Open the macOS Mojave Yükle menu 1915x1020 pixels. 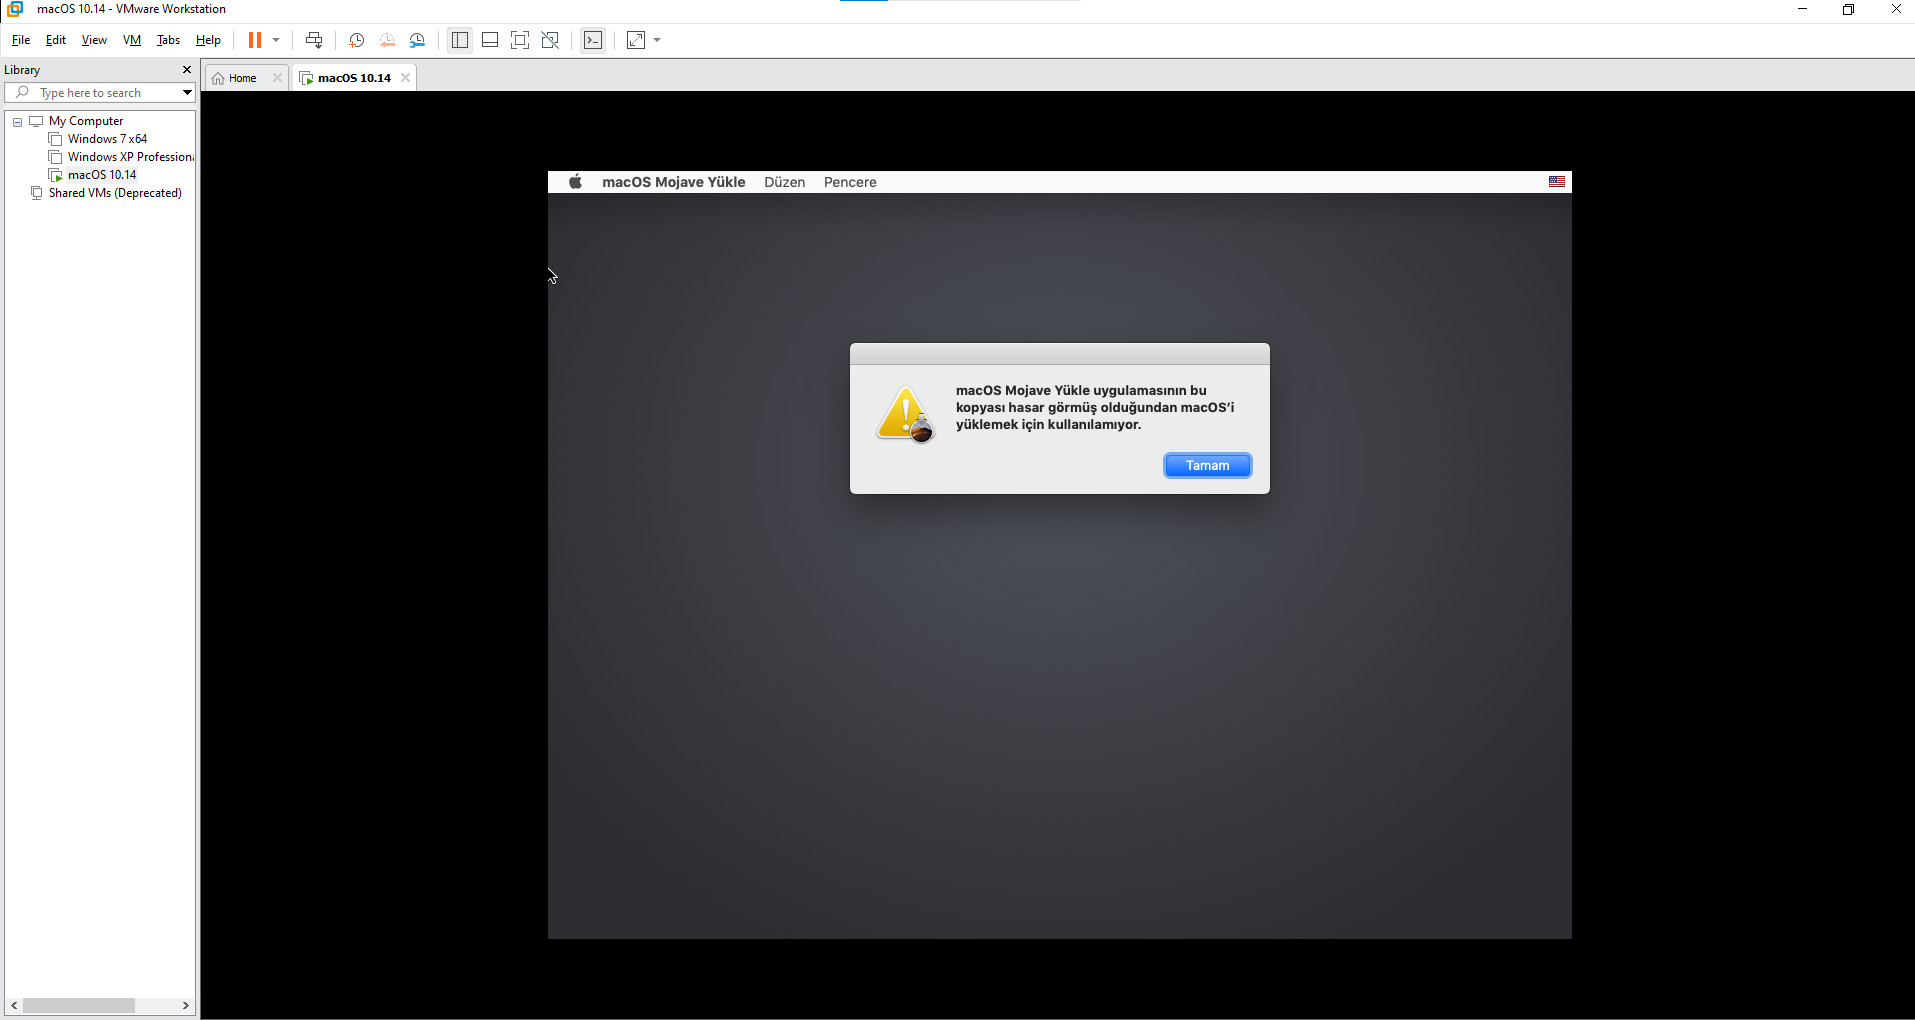(x=674, y=182)
